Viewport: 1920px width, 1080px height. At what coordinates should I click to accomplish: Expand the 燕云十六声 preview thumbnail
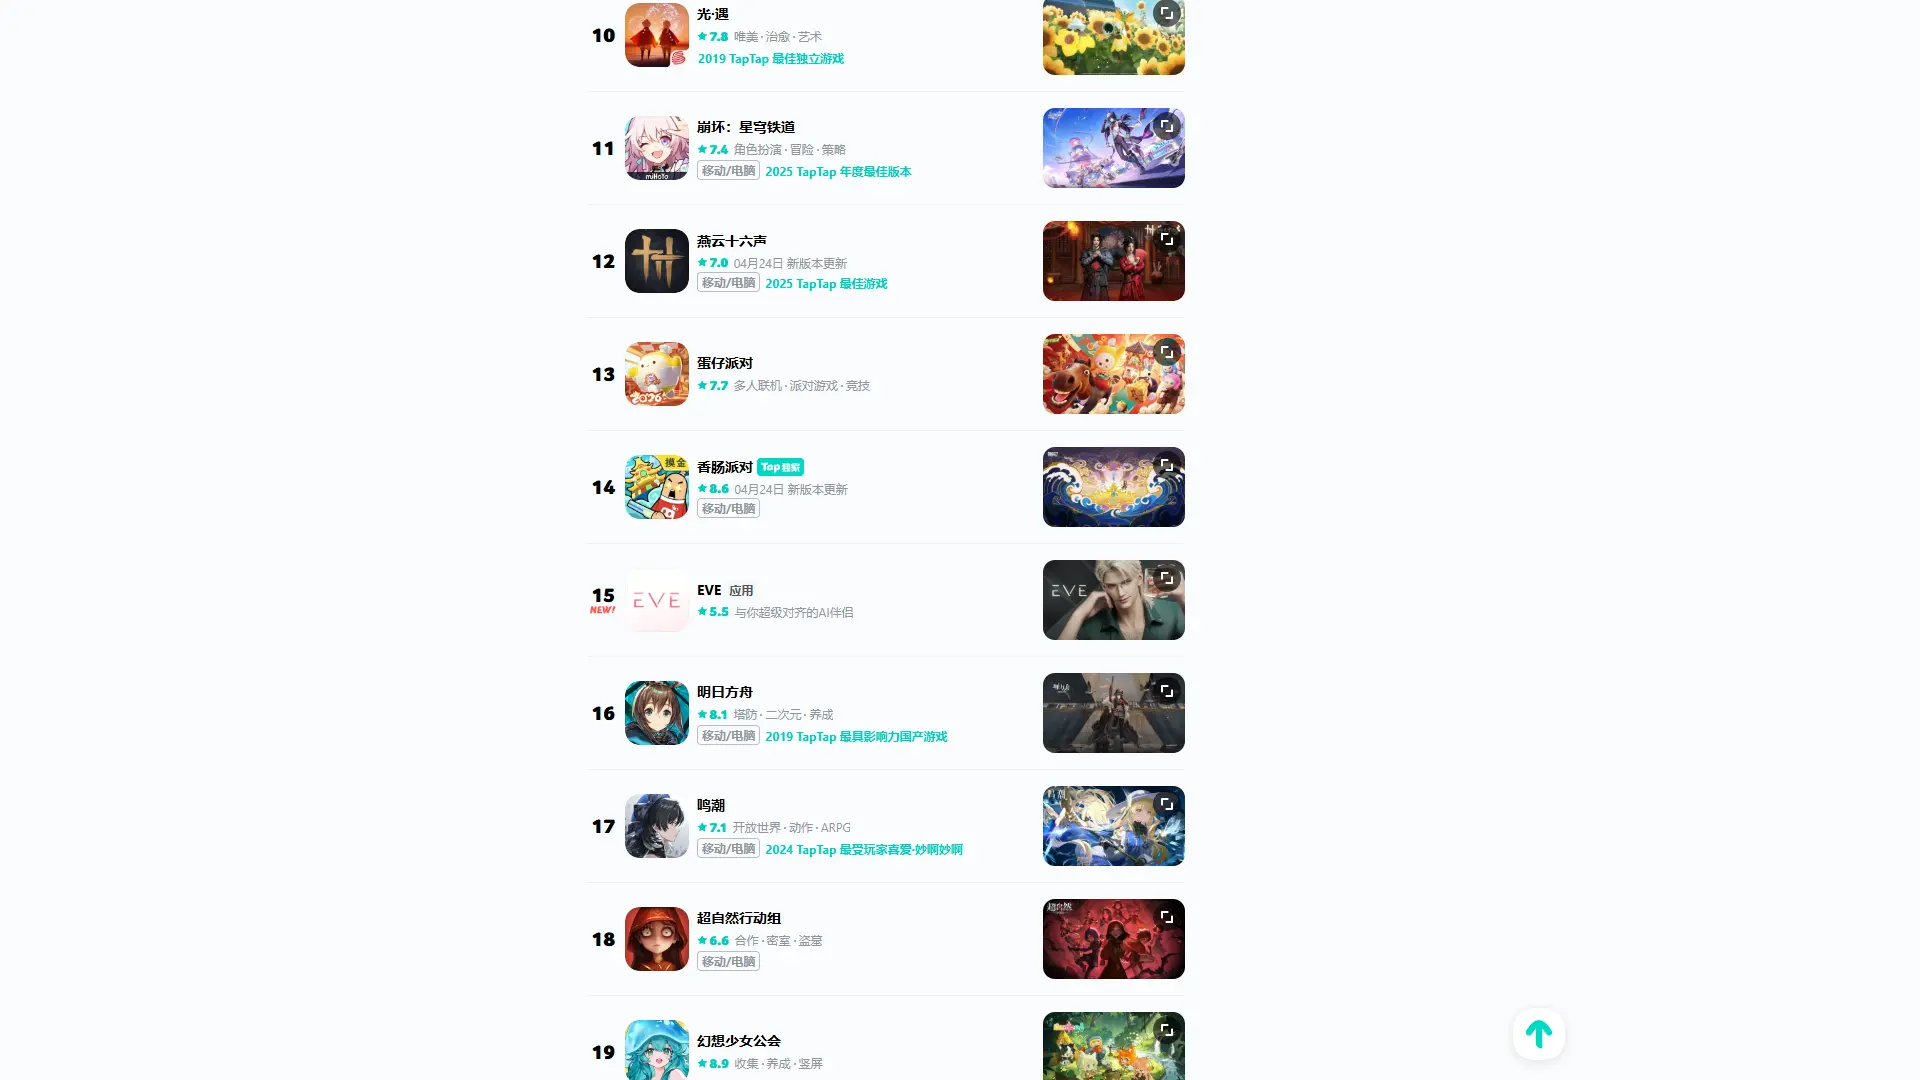point(1166,239)
